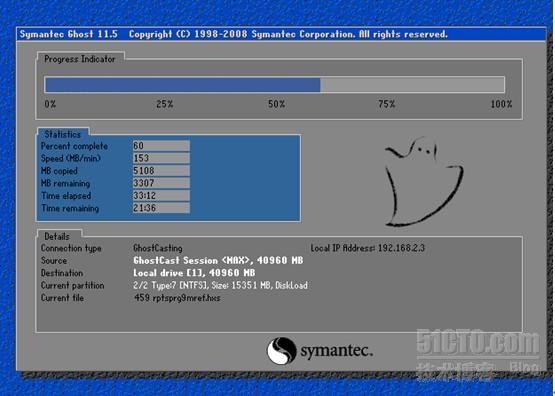Click the Time remaining value 21:36

pyautogui.click(x=161, y=208)
